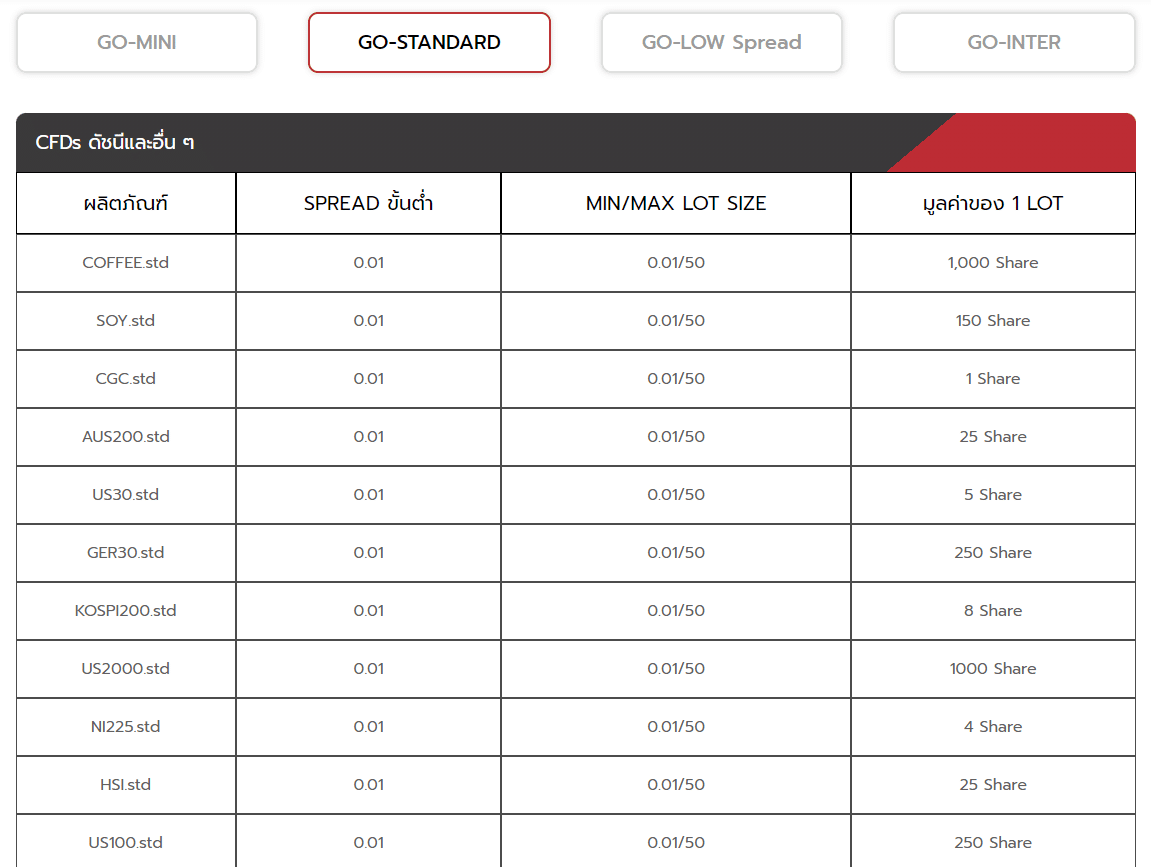Click the 1,000 Share value for COFFEE.std
Image resolution: width=1151 pixels, height=867 pixels.
click(993, 263)
